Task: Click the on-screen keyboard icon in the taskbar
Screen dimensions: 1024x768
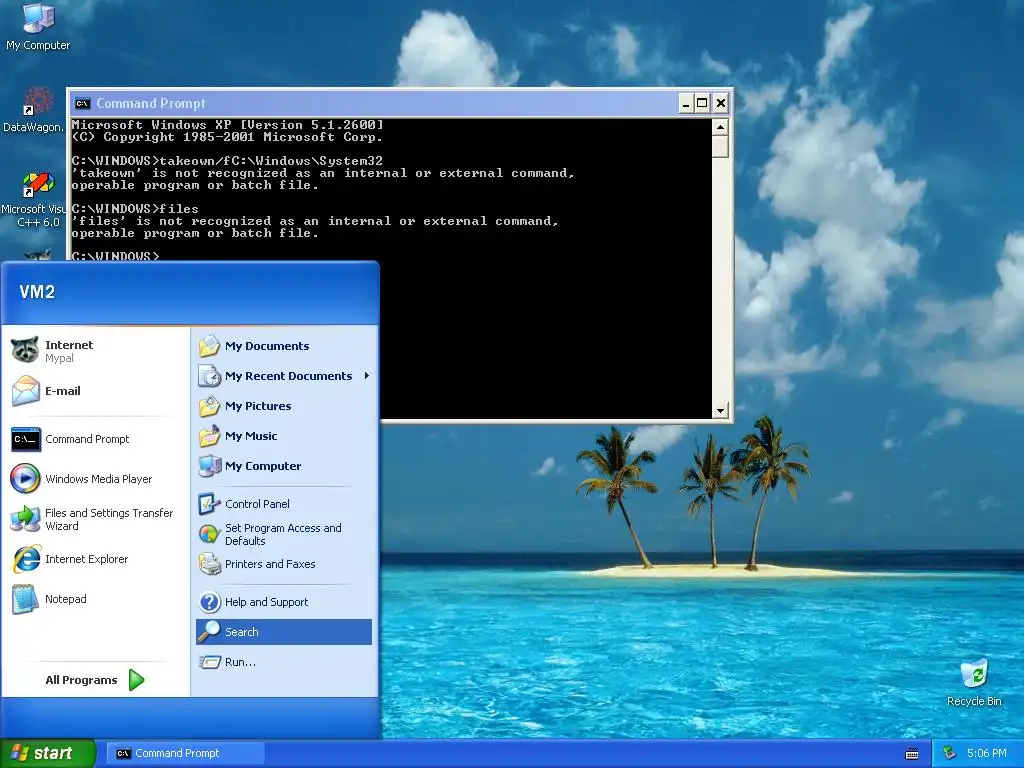Action: (x=912, y=754)
